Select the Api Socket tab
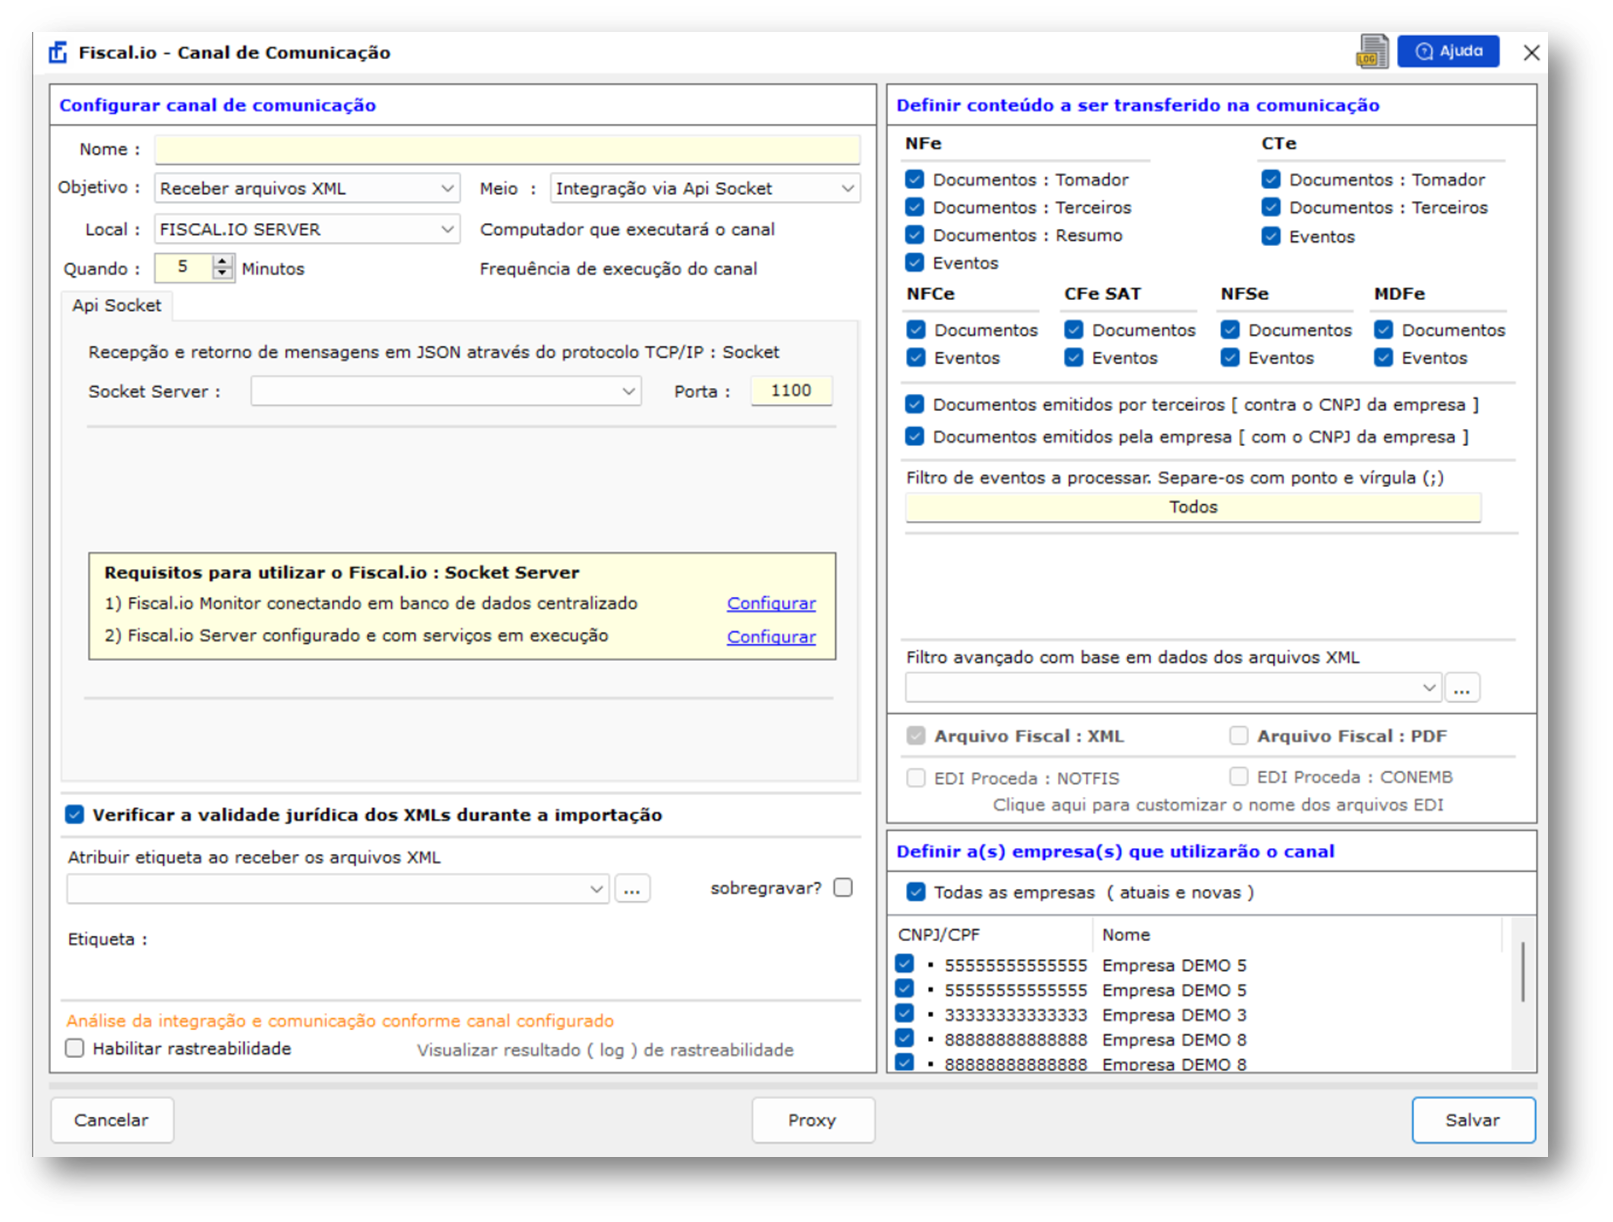The image size is (1613, 1222). point(116,305)
